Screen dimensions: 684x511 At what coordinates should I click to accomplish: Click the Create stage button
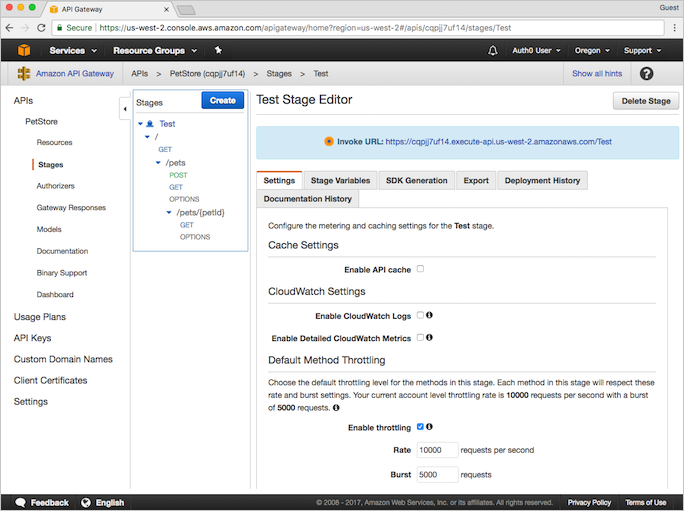222,100
